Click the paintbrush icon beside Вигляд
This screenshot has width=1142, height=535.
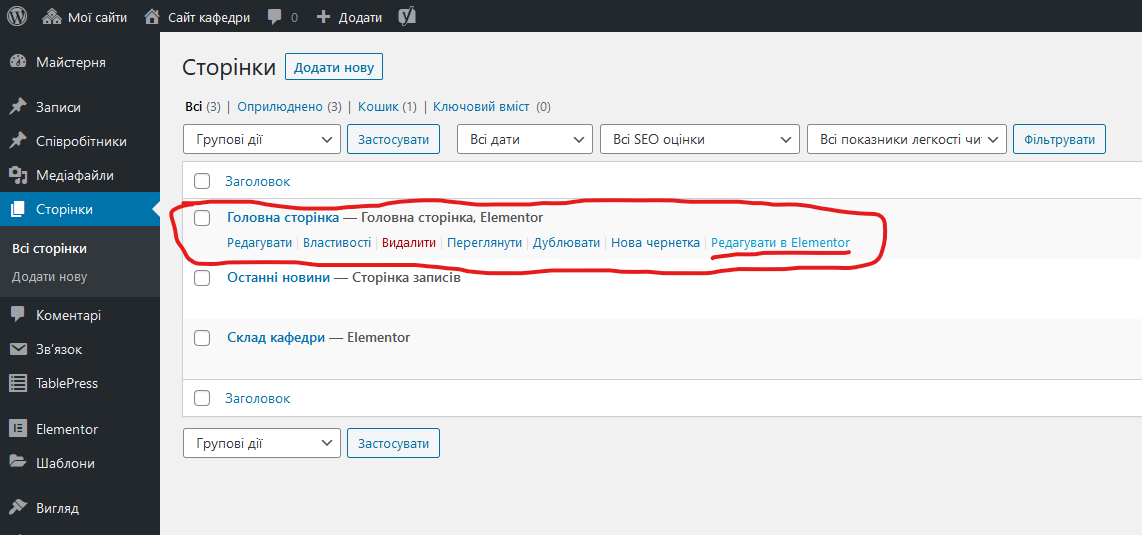pos(18,507)
